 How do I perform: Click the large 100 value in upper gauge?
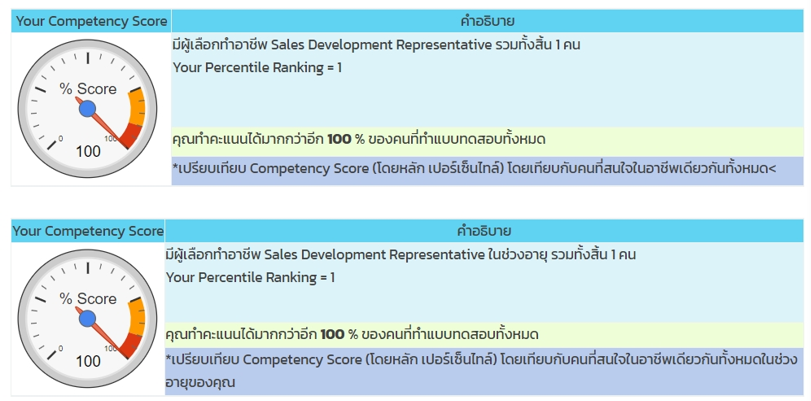click(88, 151)
